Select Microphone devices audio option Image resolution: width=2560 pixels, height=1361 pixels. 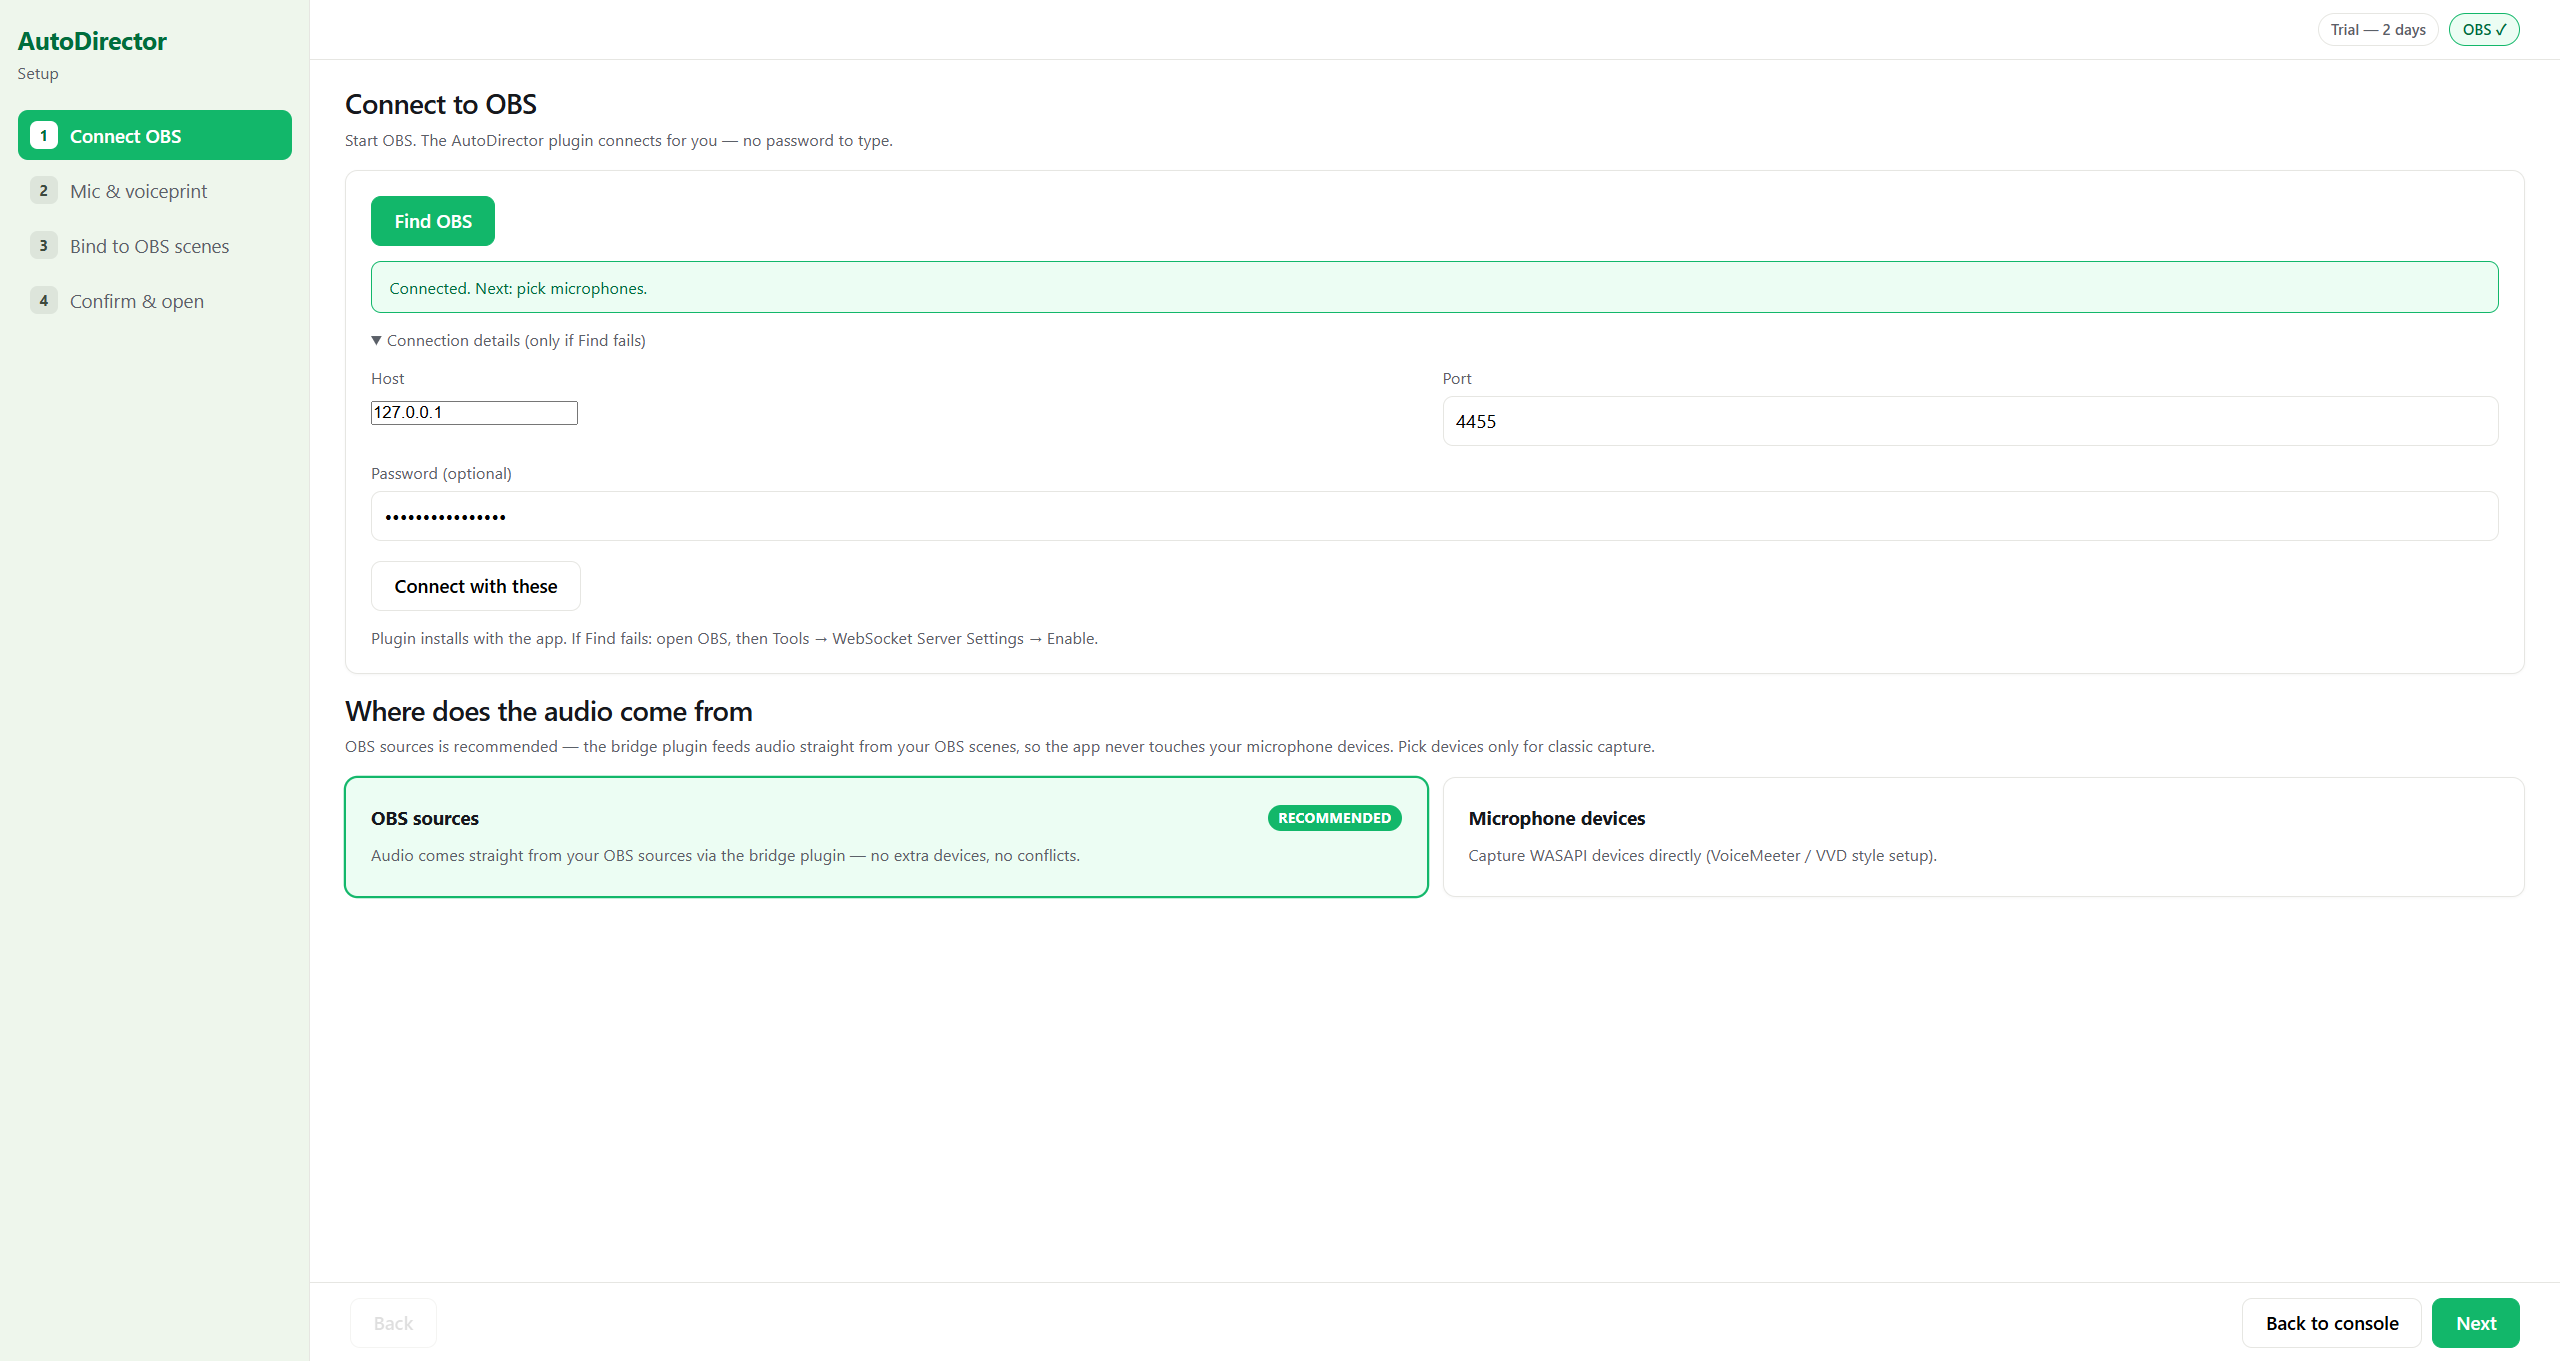1984,837
